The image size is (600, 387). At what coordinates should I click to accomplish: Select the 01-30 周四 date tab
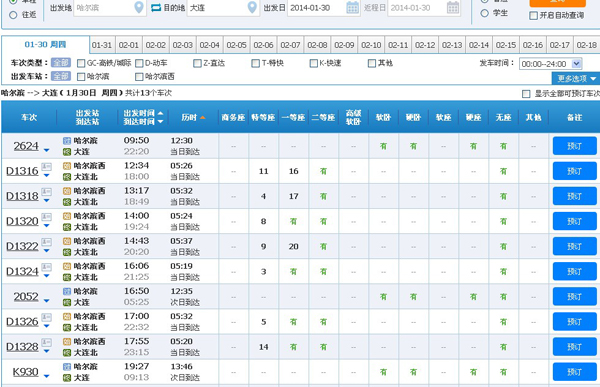click(45, 45)
